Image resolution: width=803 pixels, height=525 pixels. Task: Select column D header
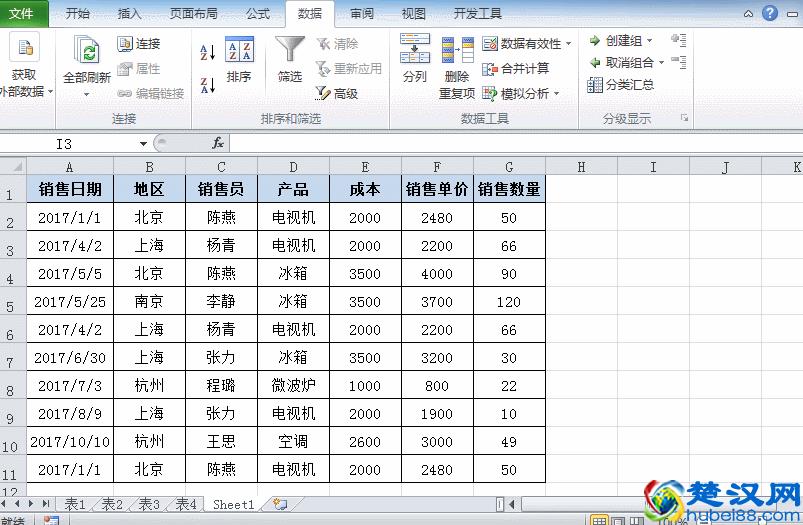tap(293, 167)
